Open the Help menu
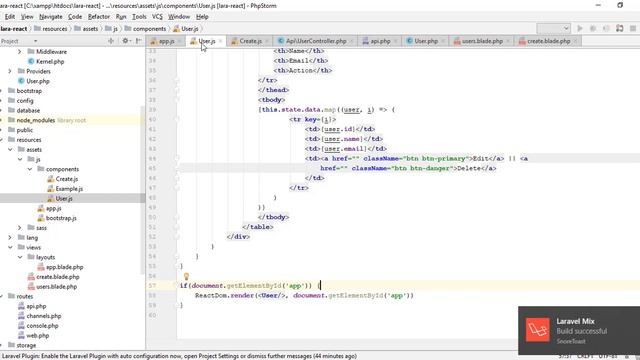640x360 pixels. pyautogui.click(x=202, y=17)
